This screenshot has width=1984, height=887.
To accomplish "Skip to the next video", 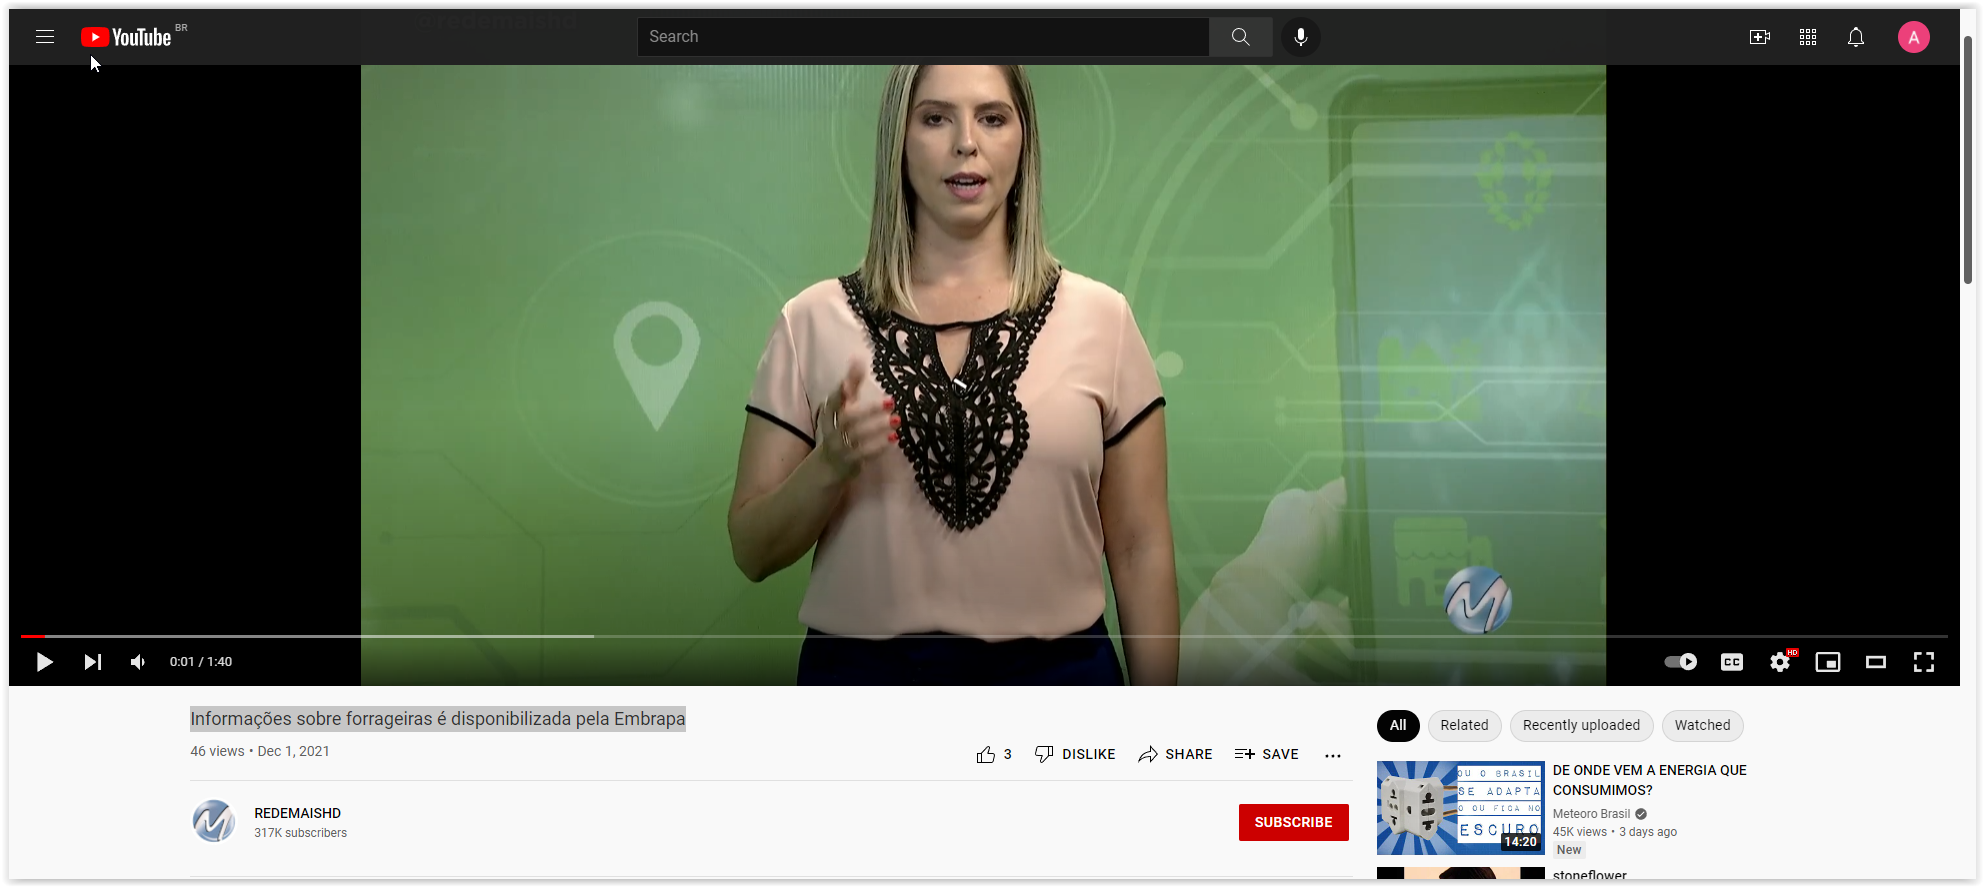I will pyautogui.click(x=92, y=662).
